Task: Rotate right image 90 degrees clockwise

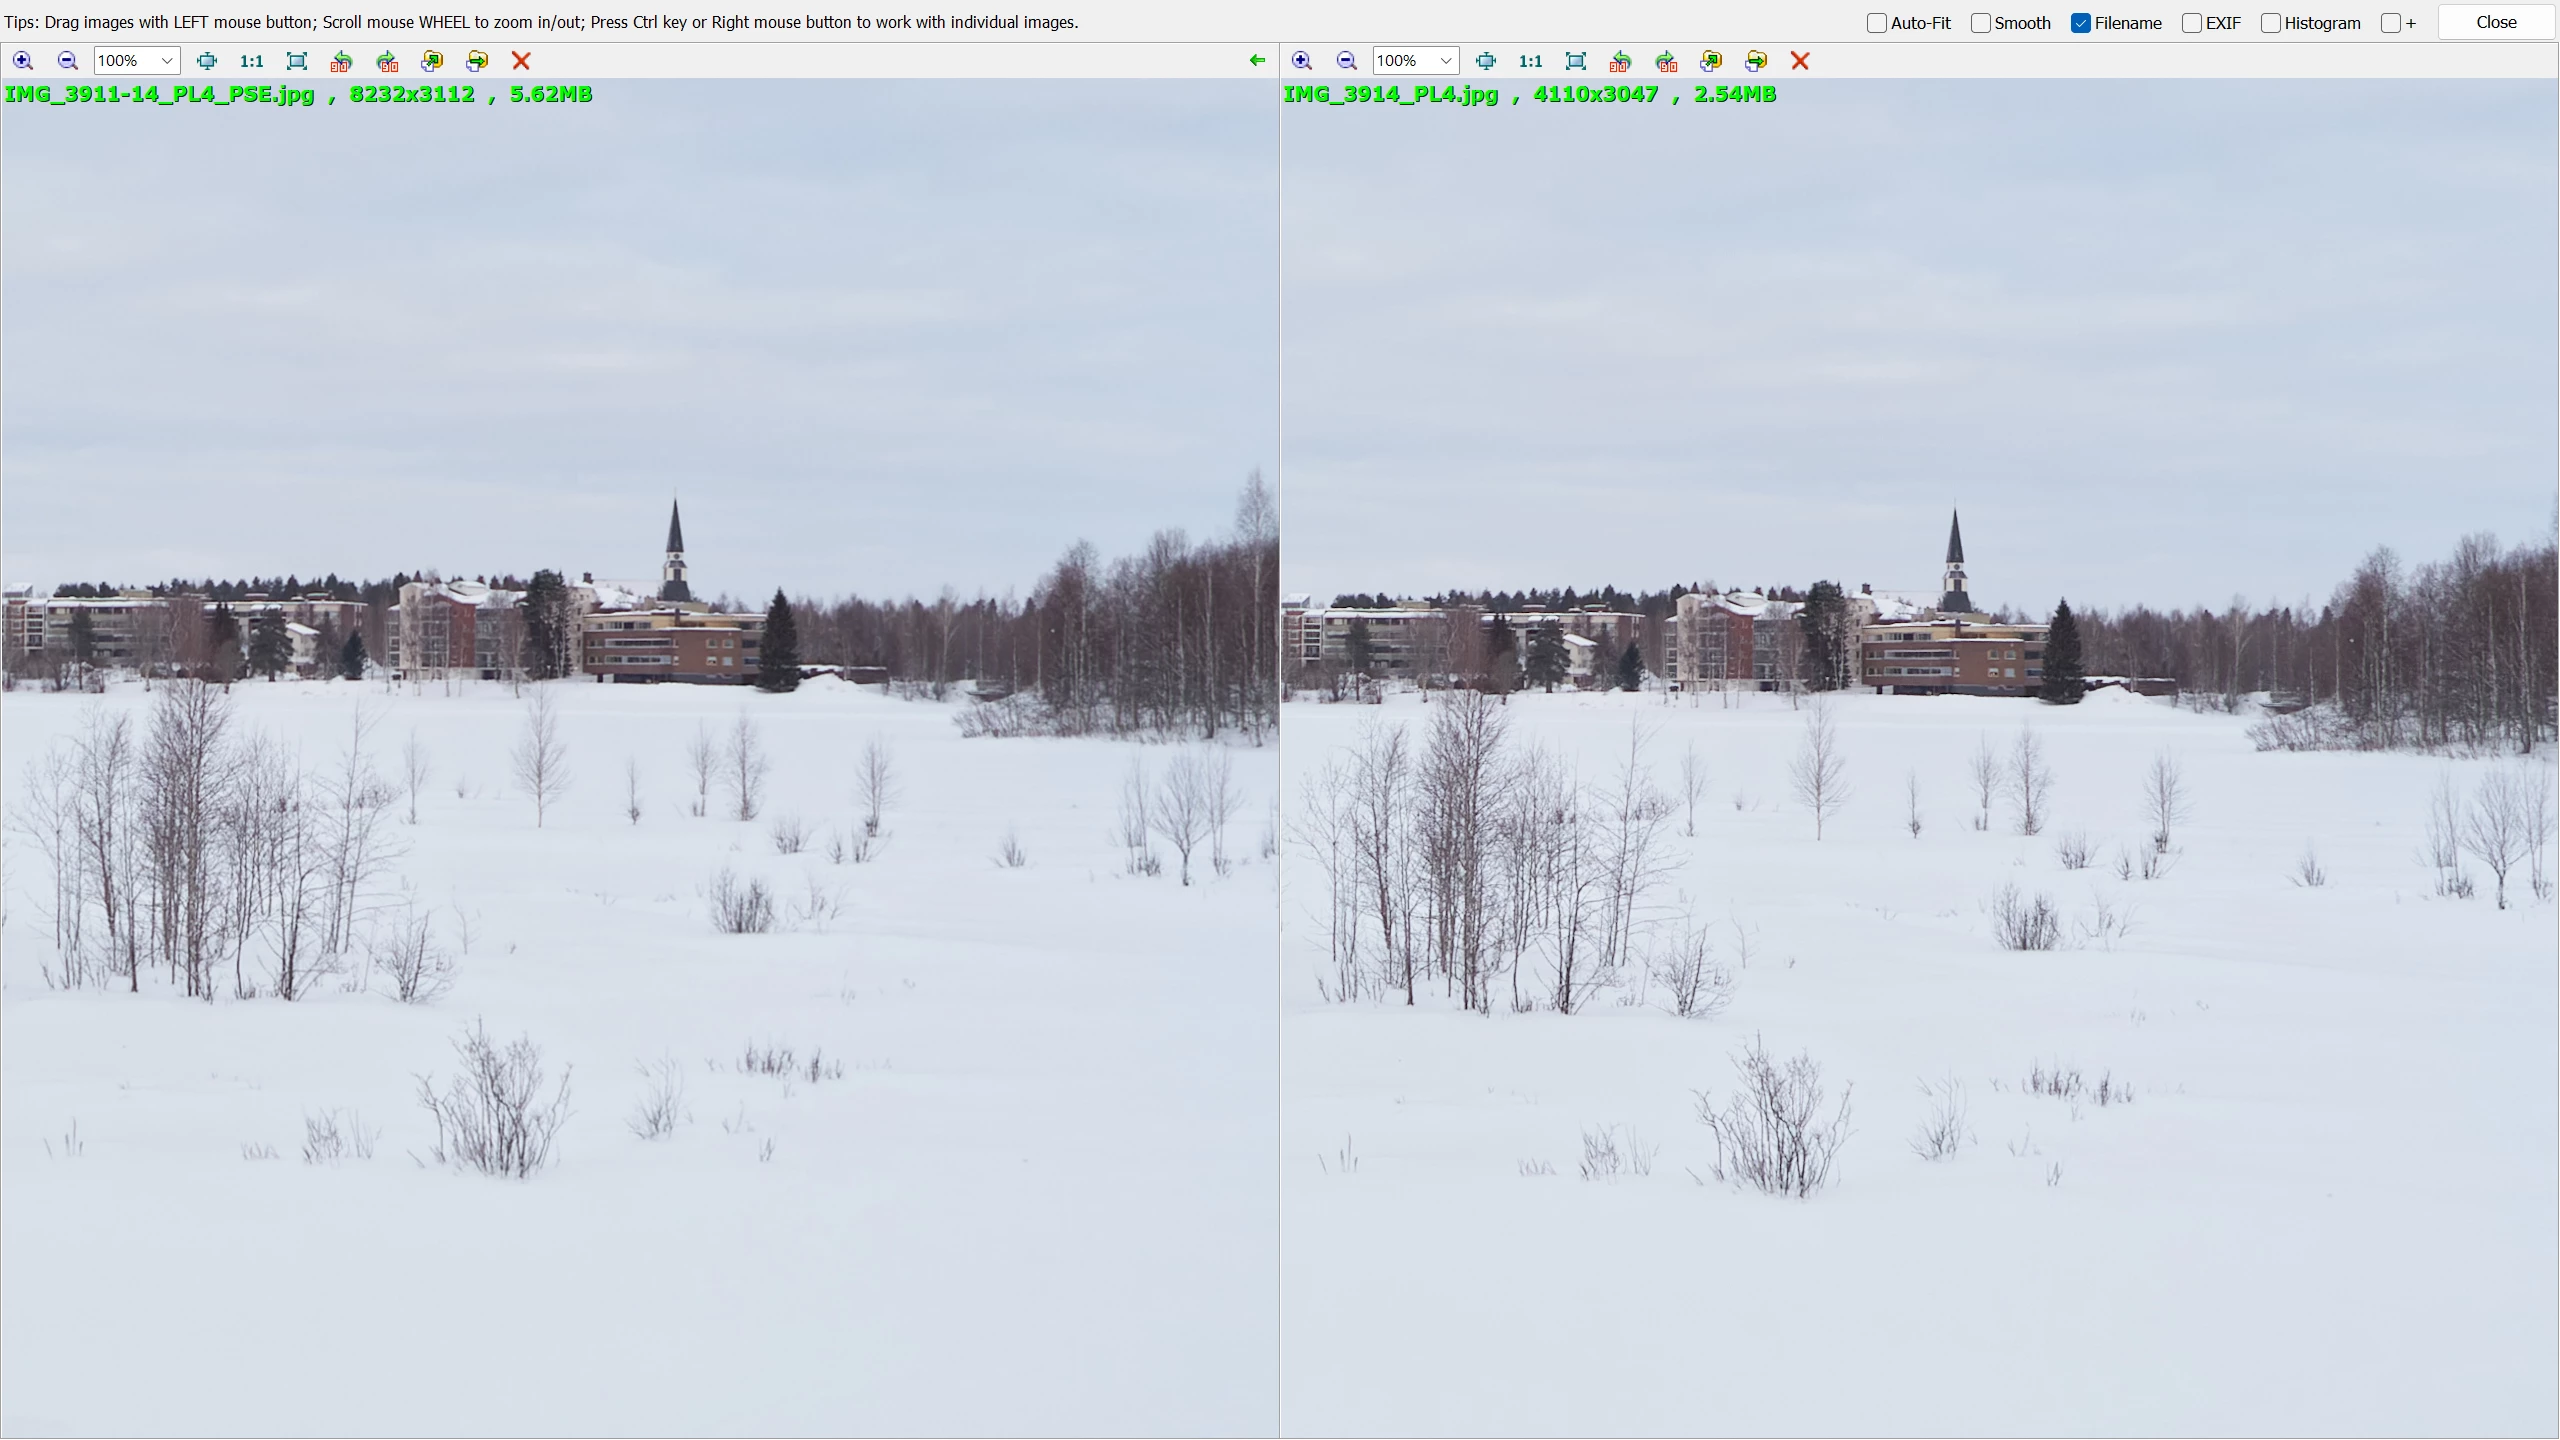Action: [1666, 61]
